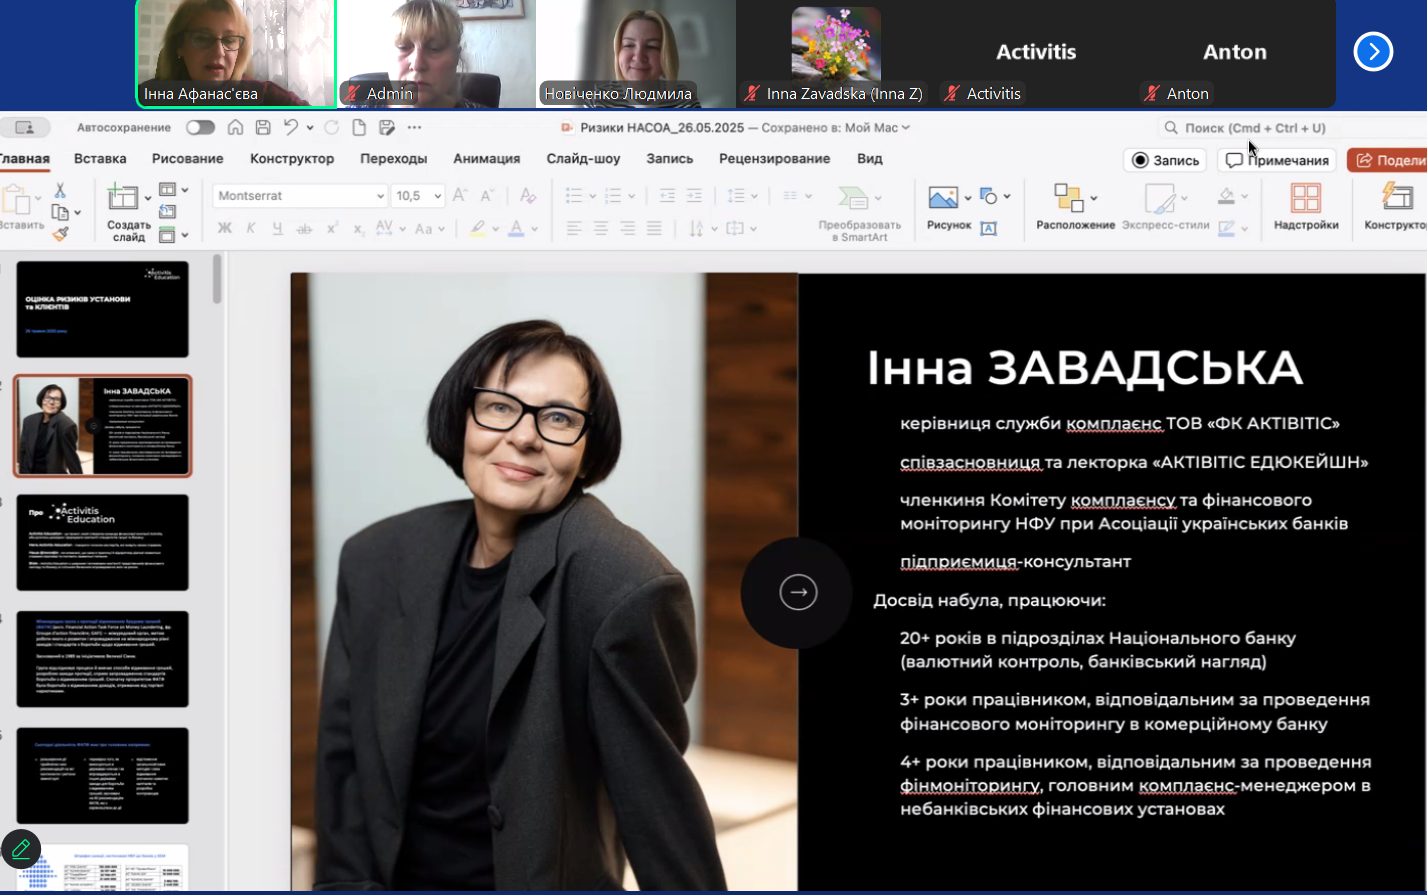Insert a text box with the text box icon
This screenshot has width=1427, height=895.
coord(988,228)
